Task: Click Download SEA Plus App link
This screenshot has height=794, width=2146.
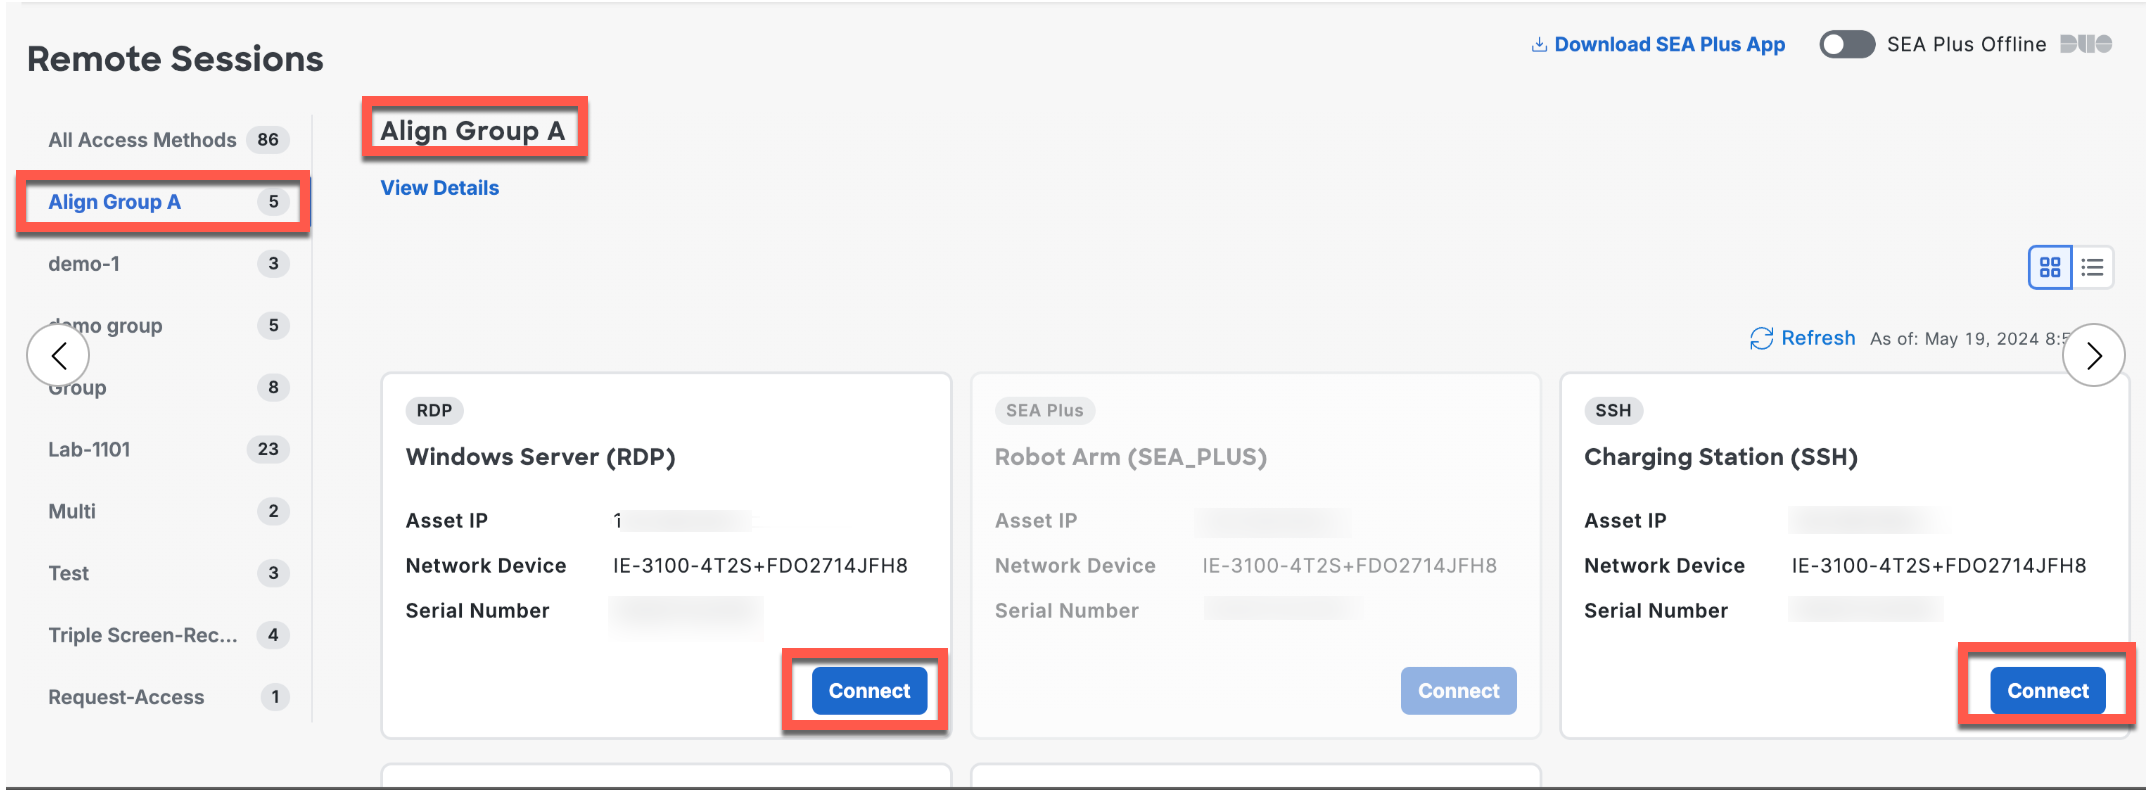Action: tap(1669, 45)
